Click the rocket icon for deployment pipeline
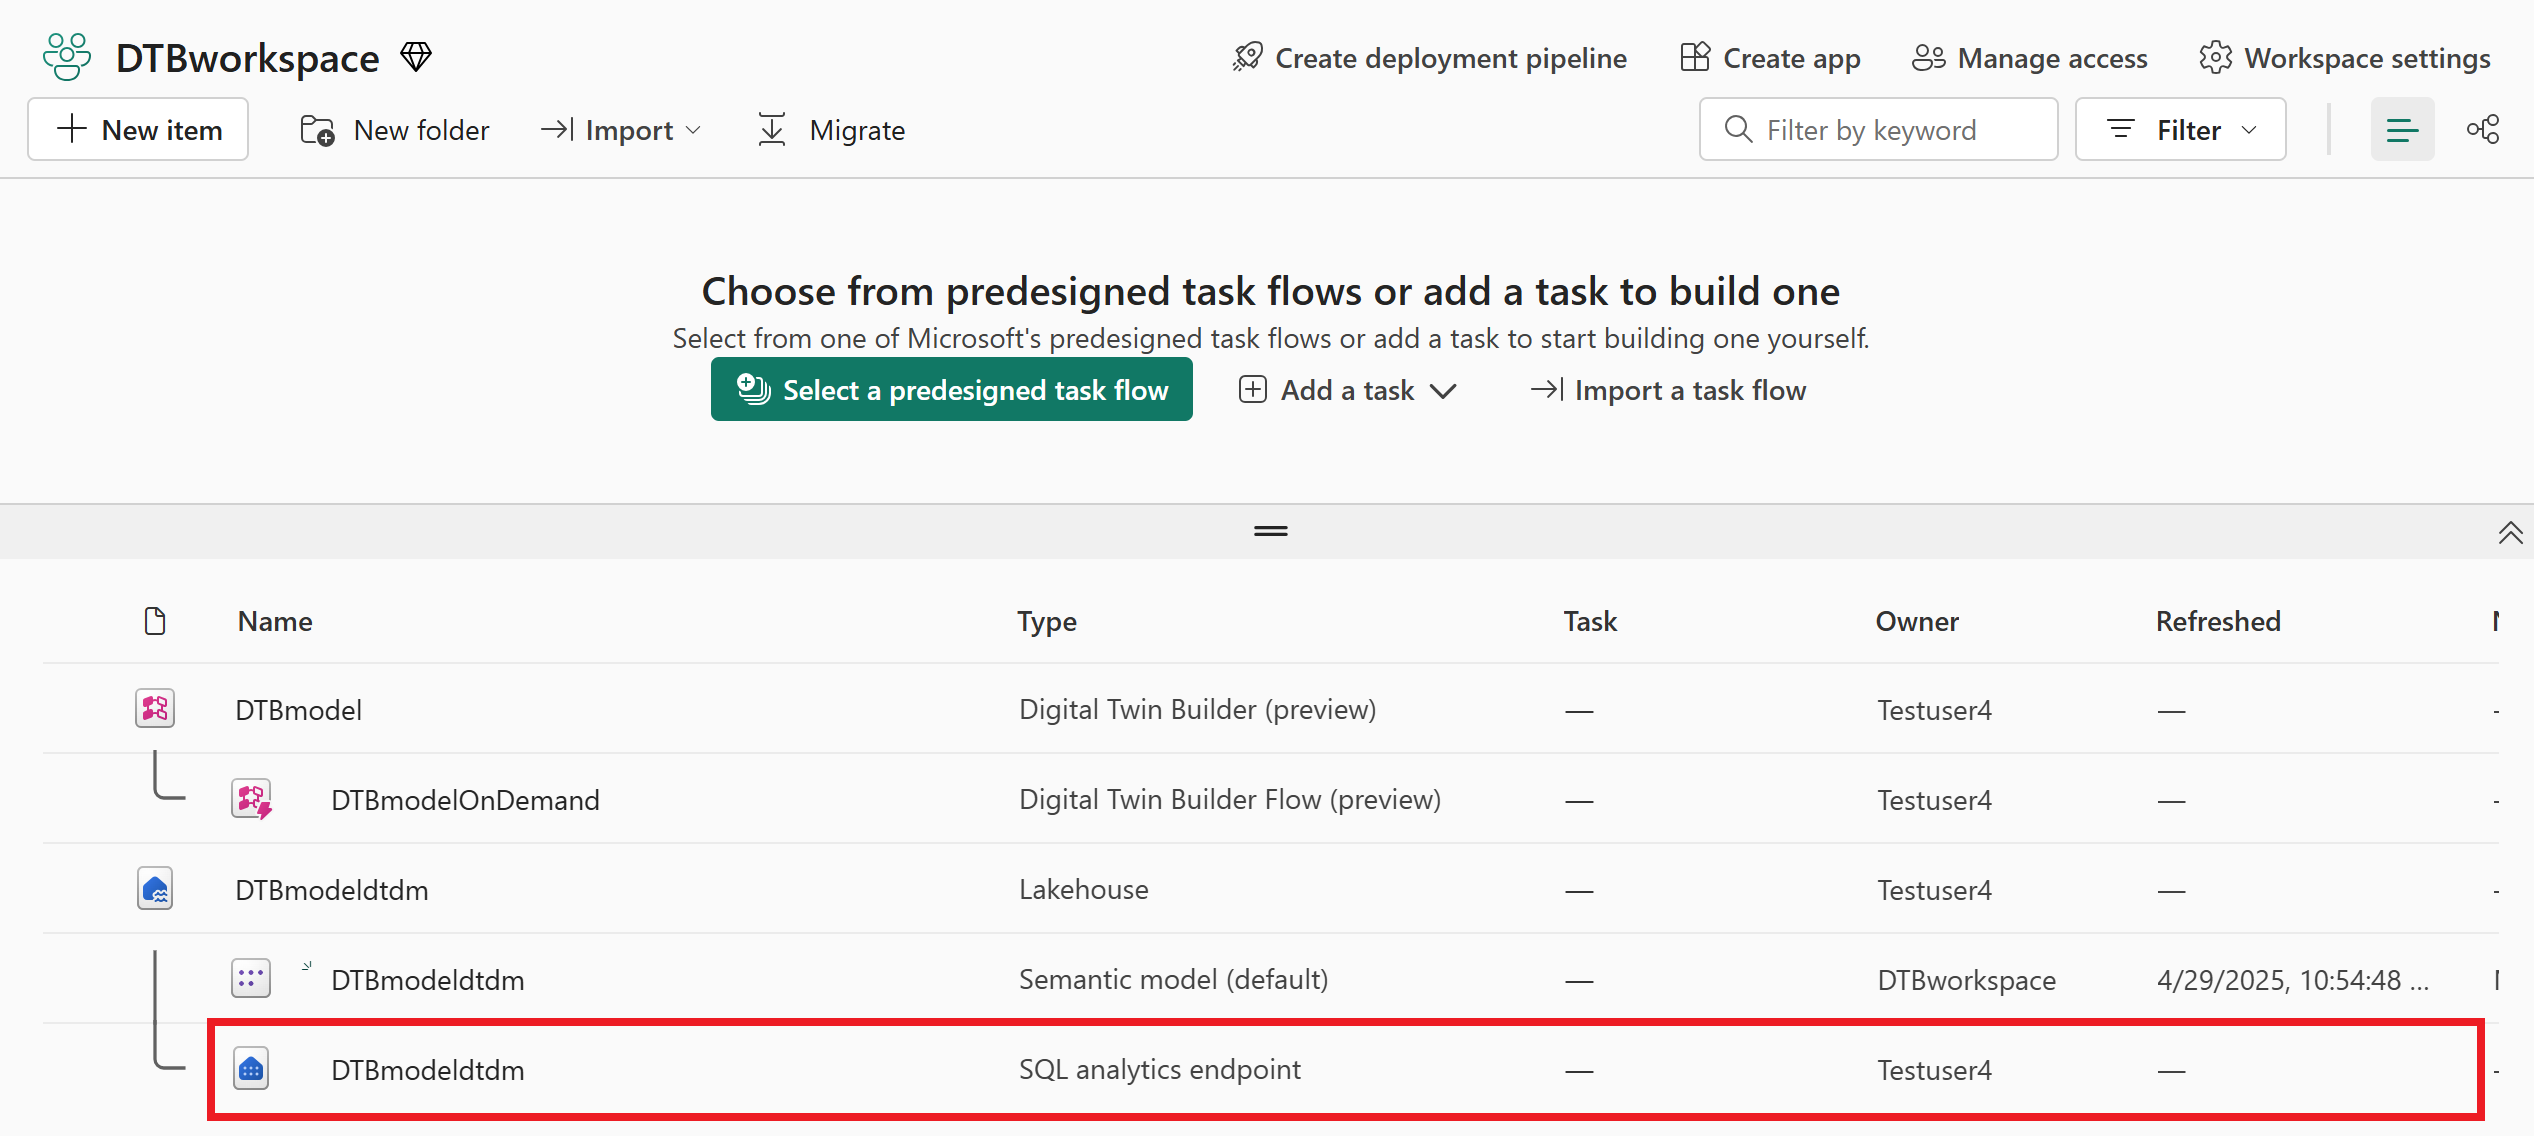 (x=1248, y=57)
